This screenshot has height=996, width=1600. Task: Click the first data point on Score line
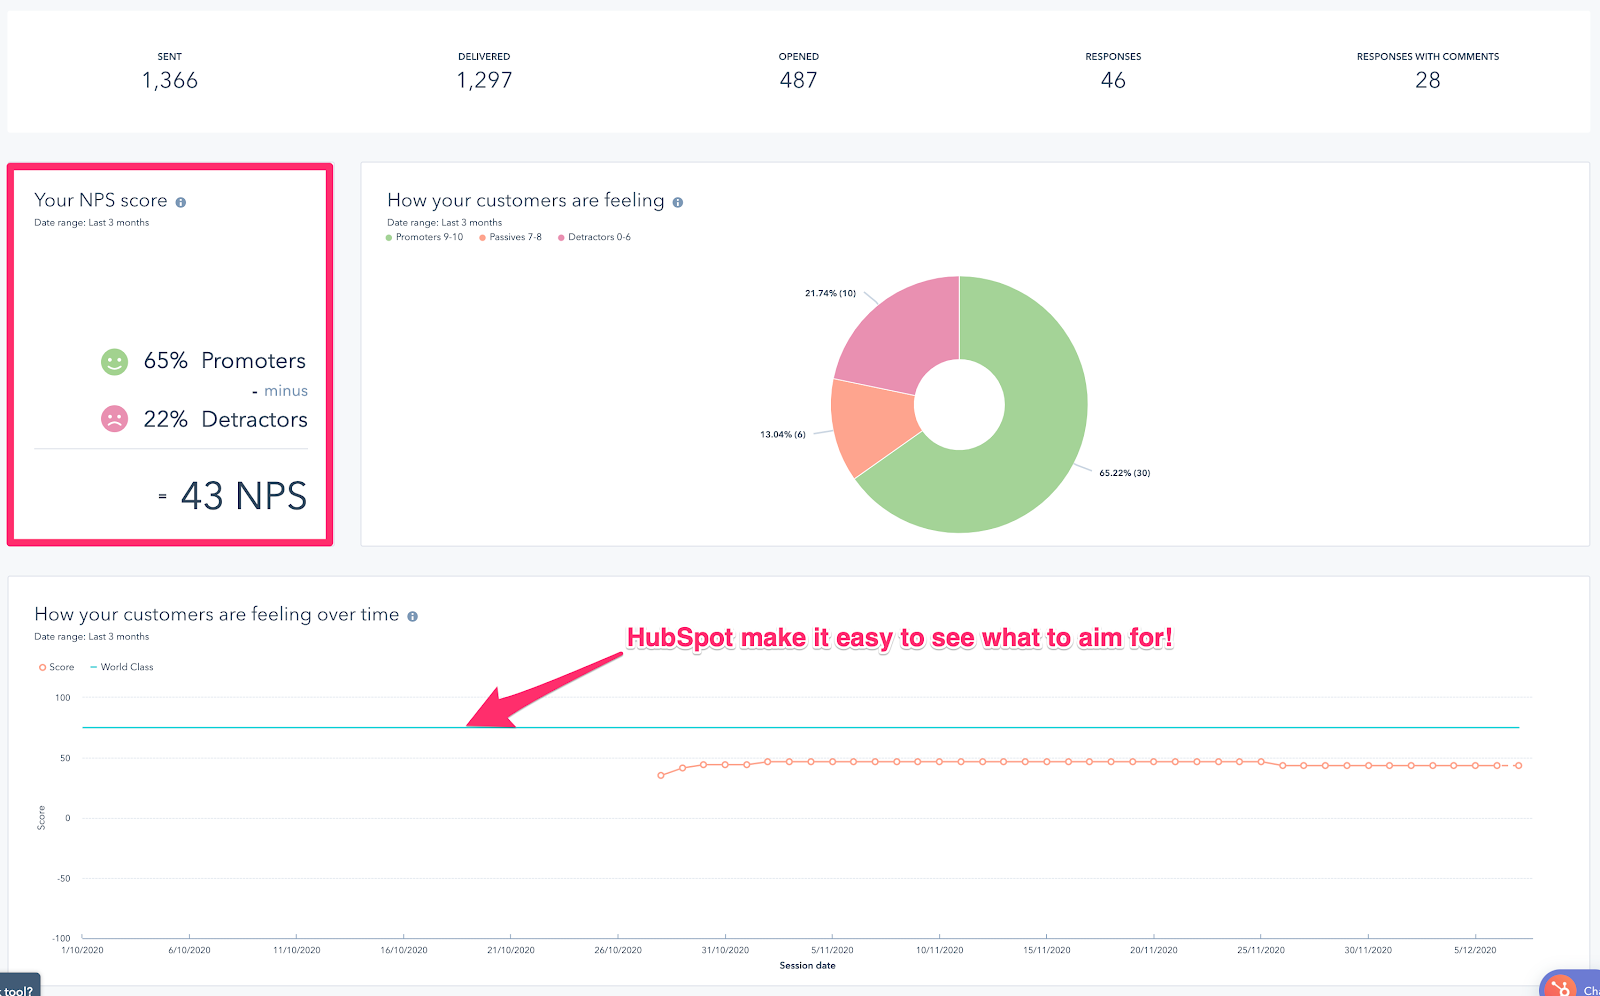[661, 775]
